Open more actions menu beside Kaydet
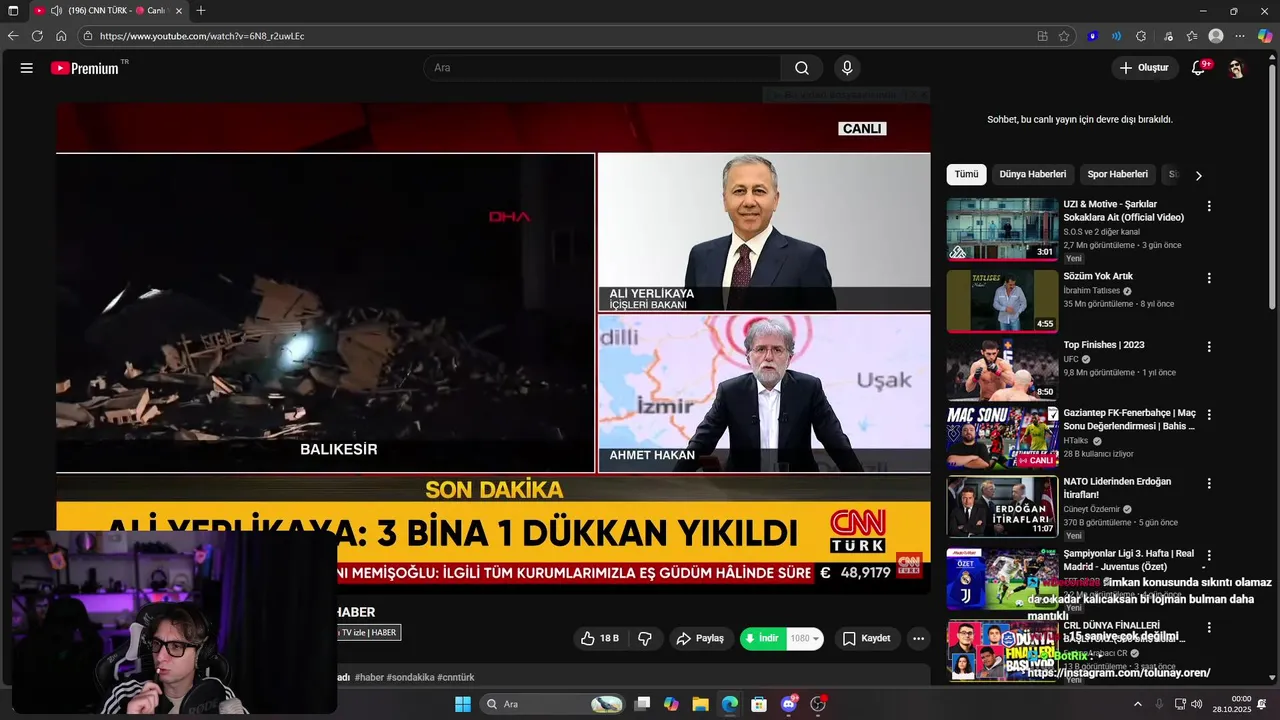 (918, 638)
